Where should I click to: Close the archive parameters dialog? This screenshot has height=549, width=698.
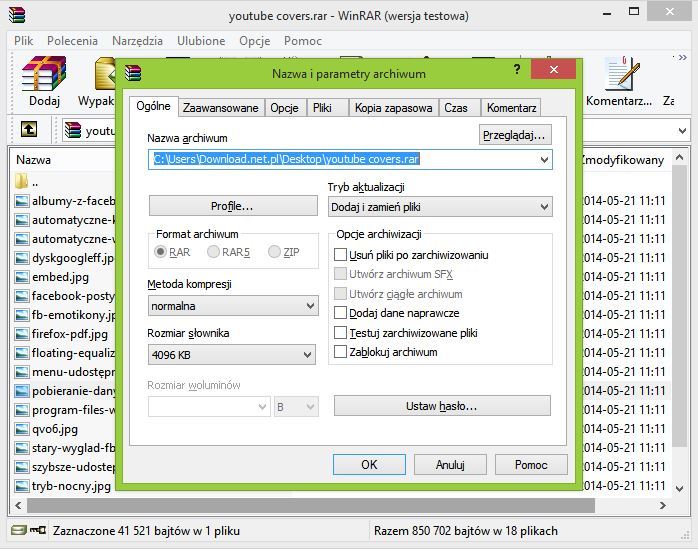click(553, 69)
